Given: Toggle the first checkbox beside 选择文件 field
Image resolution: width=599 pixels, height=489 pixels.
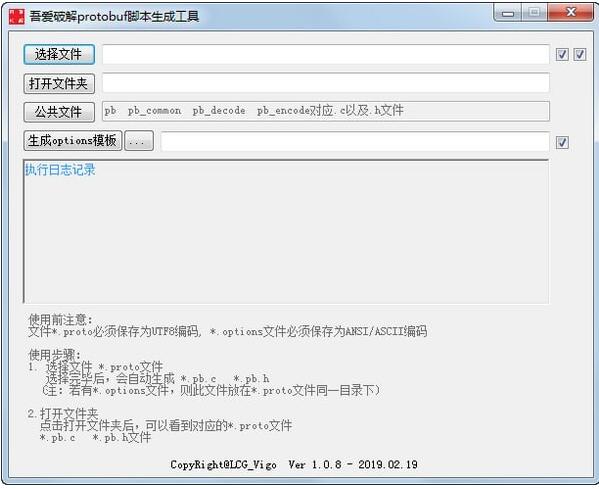Looking at the screenshot, I should (562, 55).
